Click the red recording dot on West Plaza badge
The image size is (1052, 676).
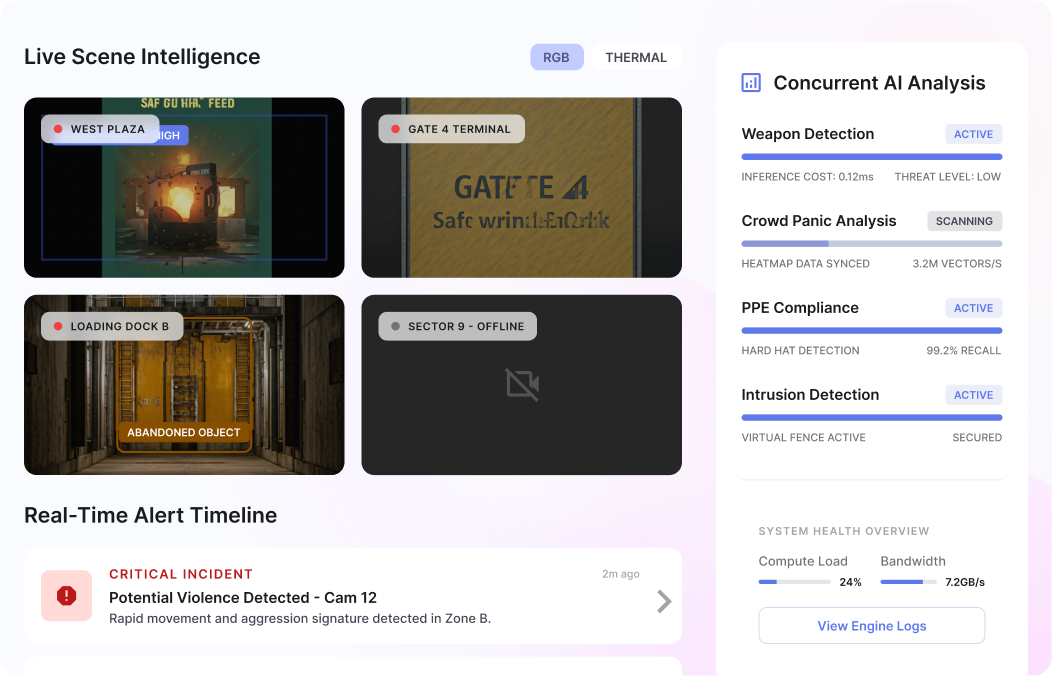pyautogui.click(x=60, y=129)
